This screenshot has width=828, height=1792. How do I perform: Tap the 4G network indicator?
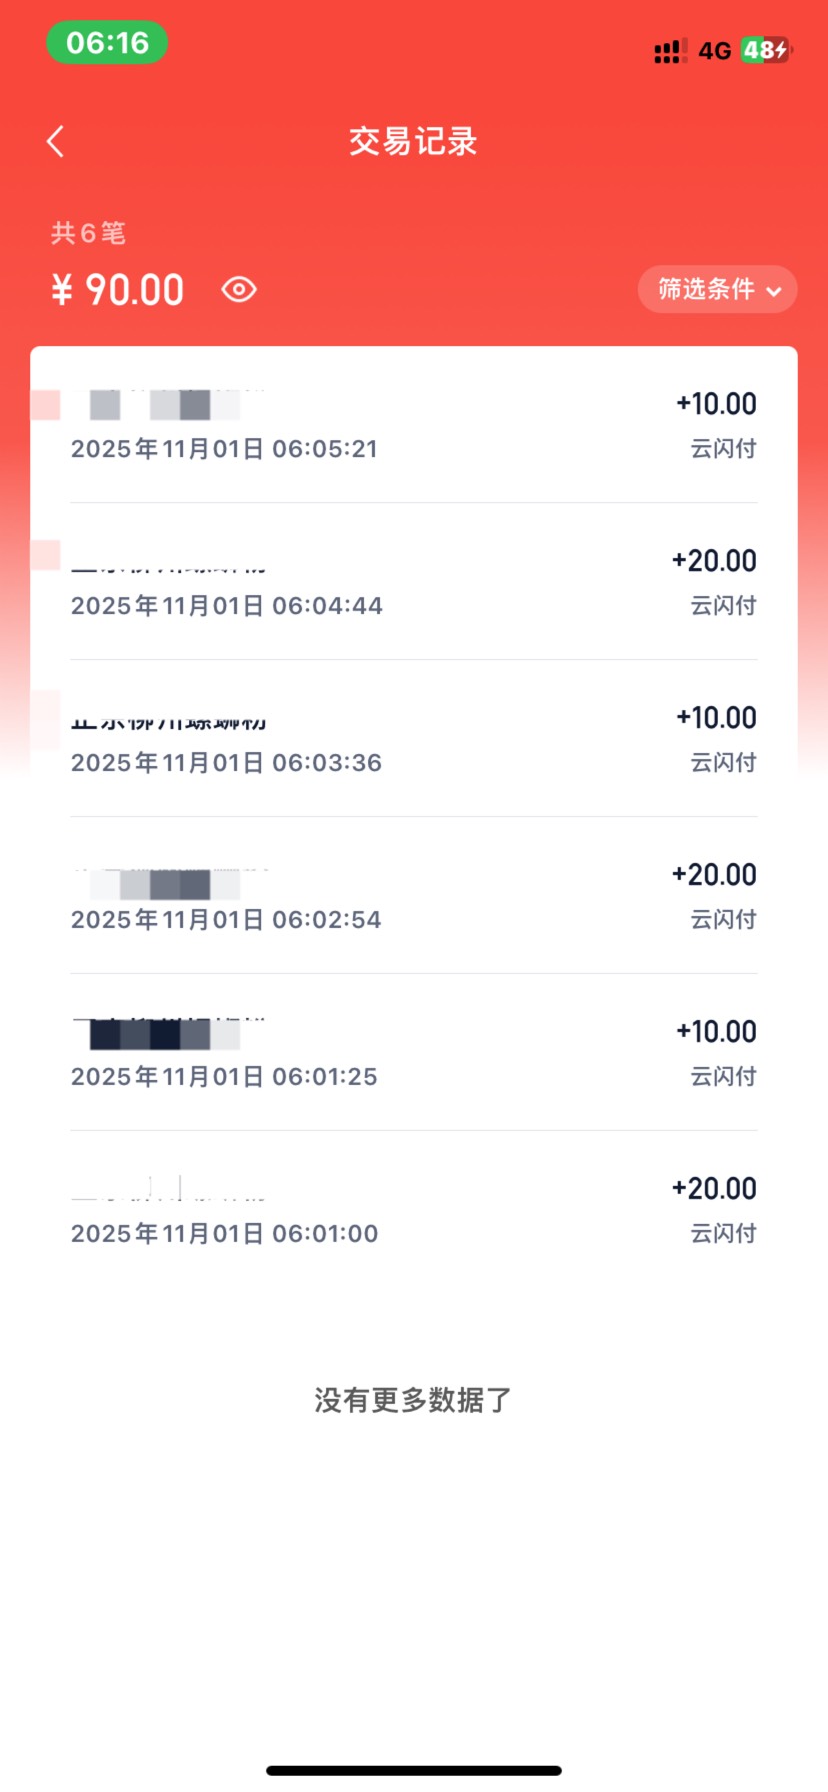[714, 51]
